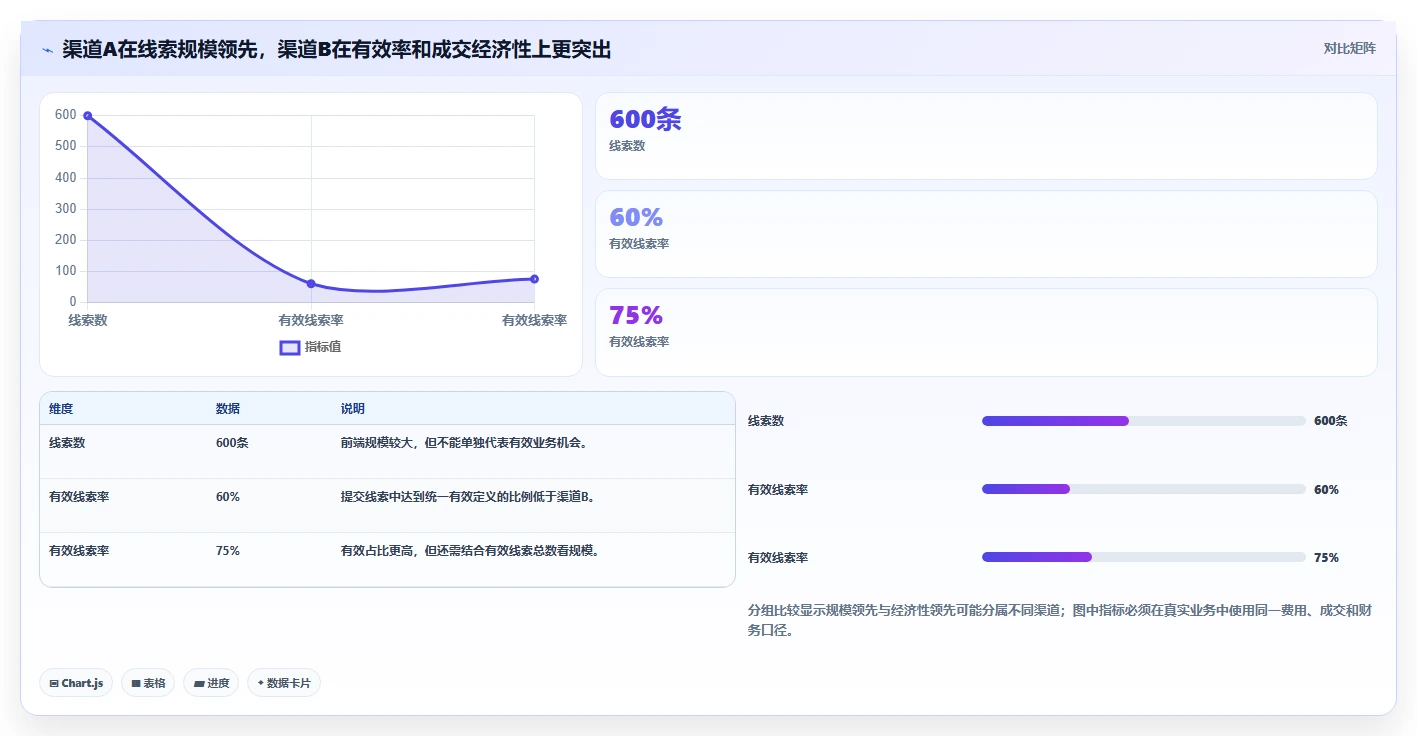Screen dimensions: 1417x736
Task: Click the 600条 value beside the progress bar
Action: 1331,421
